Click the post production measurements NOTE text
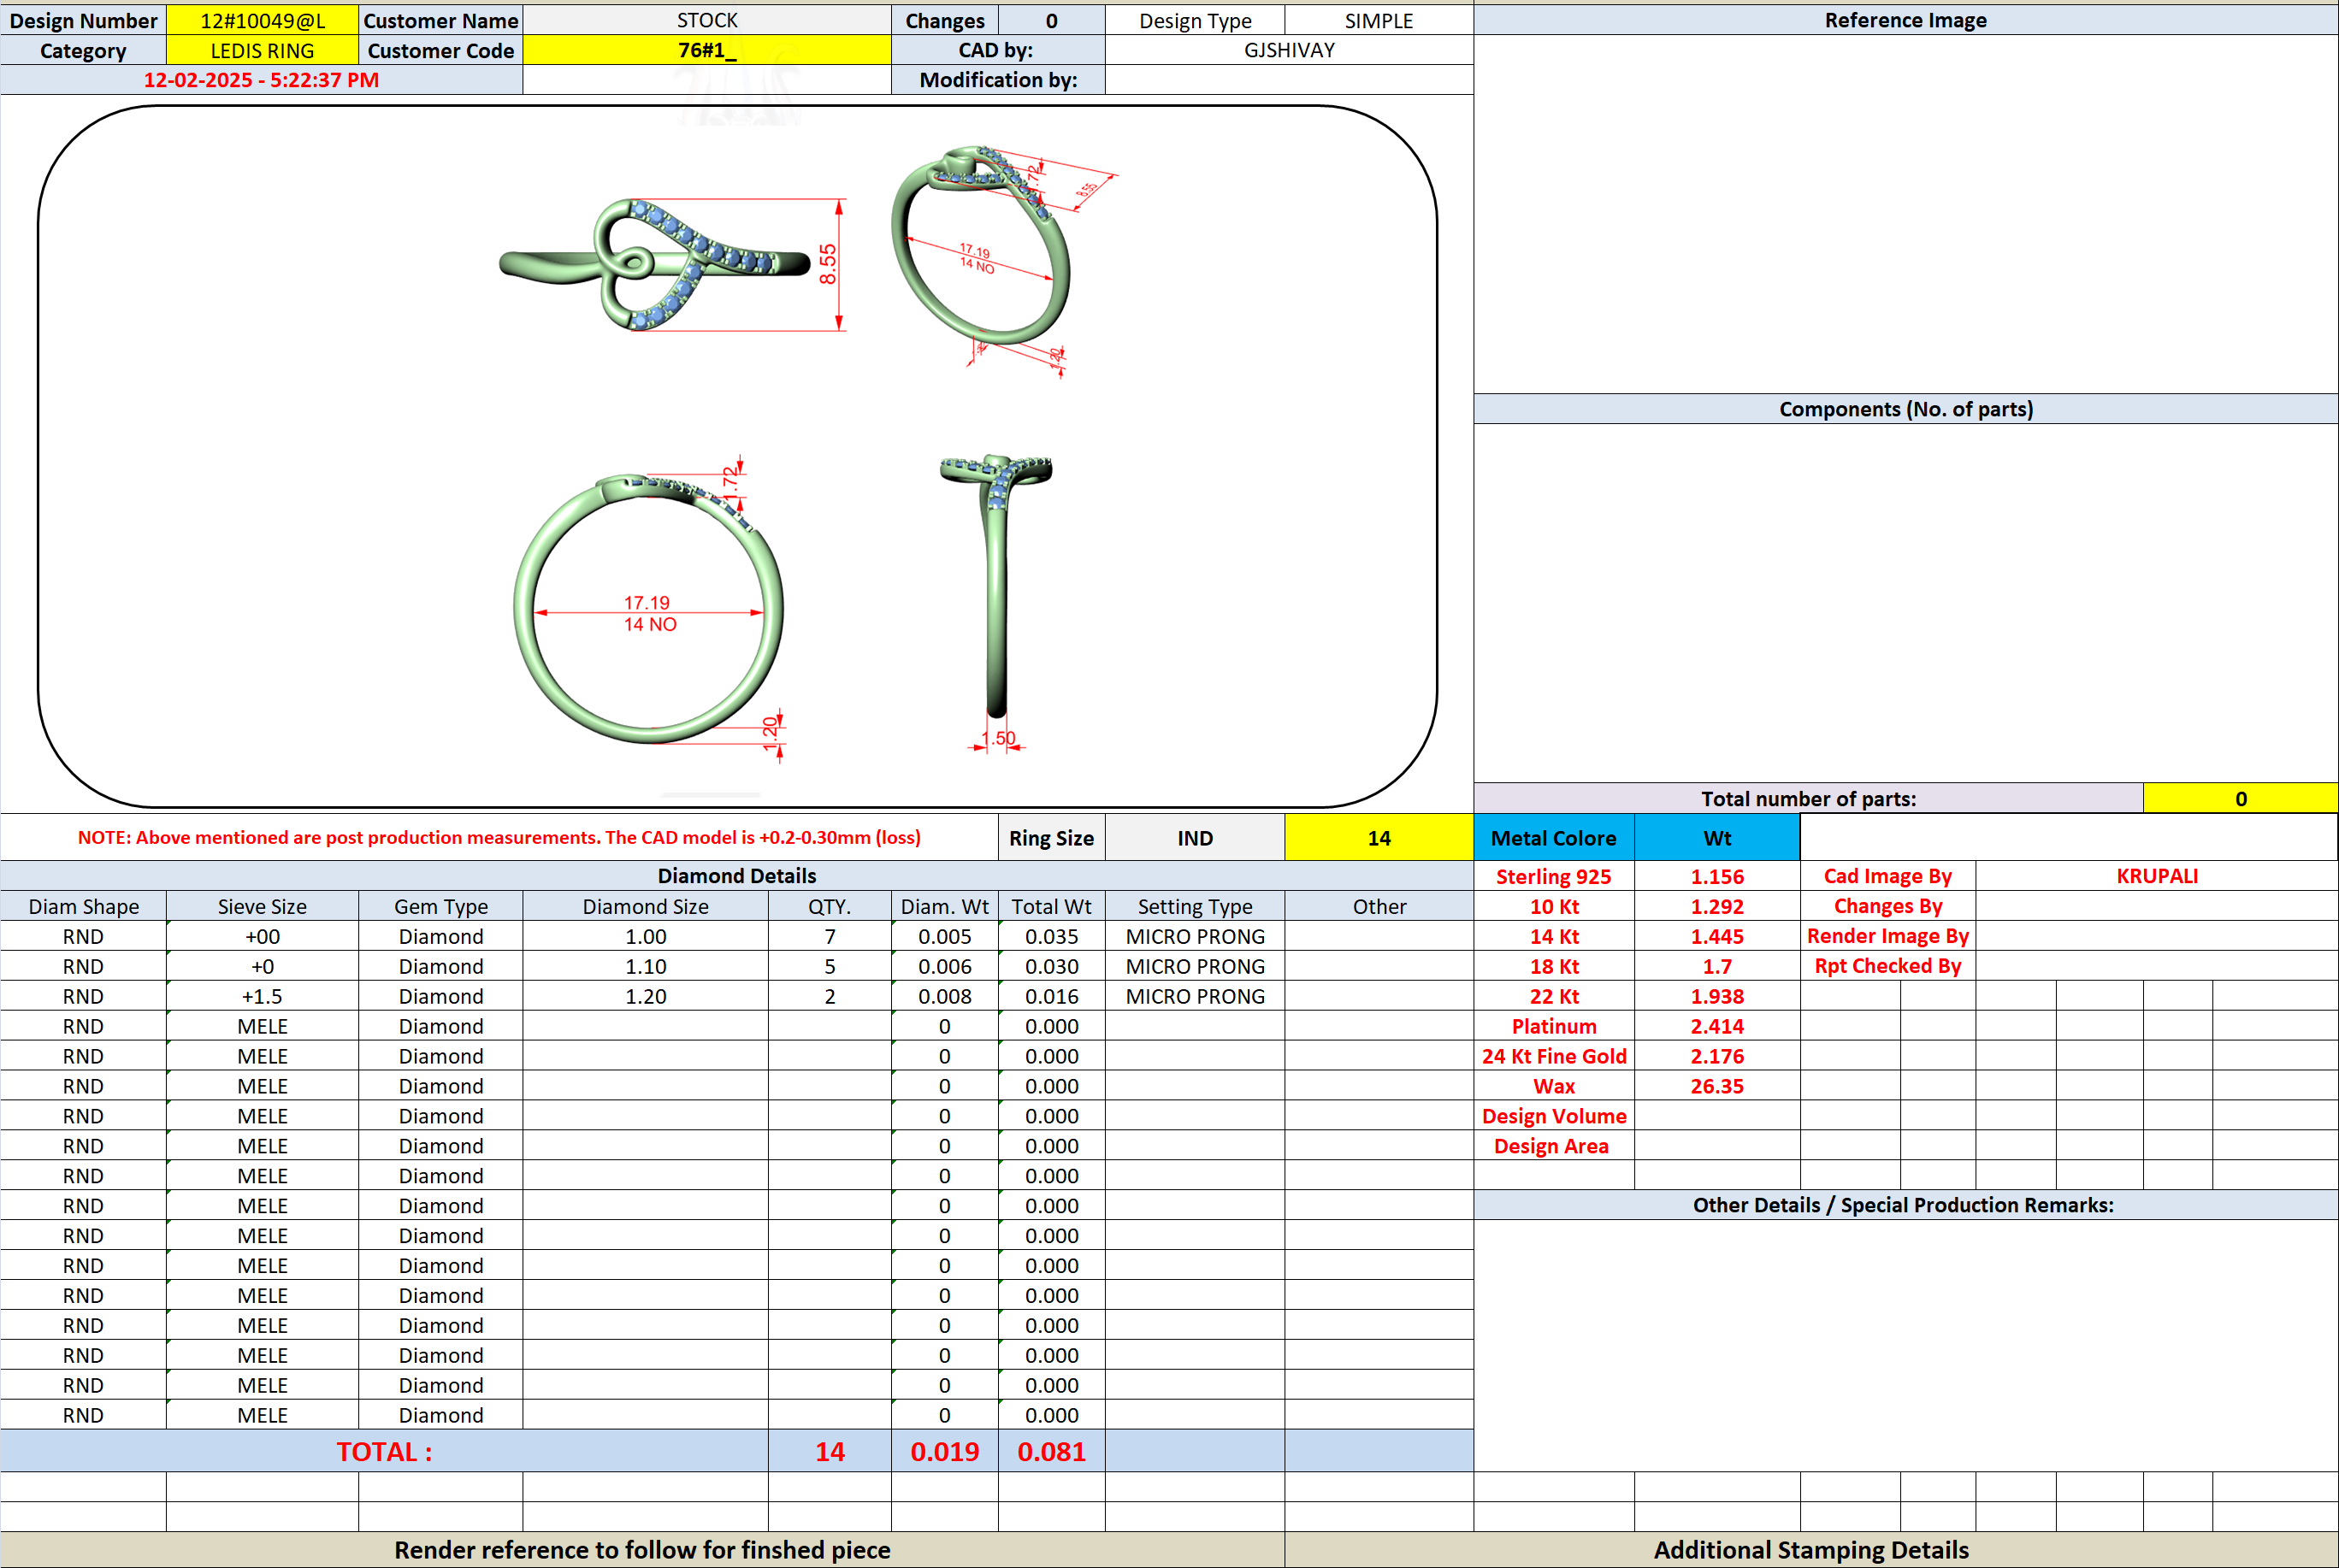 pyautogui.click(x=499, y=838)
